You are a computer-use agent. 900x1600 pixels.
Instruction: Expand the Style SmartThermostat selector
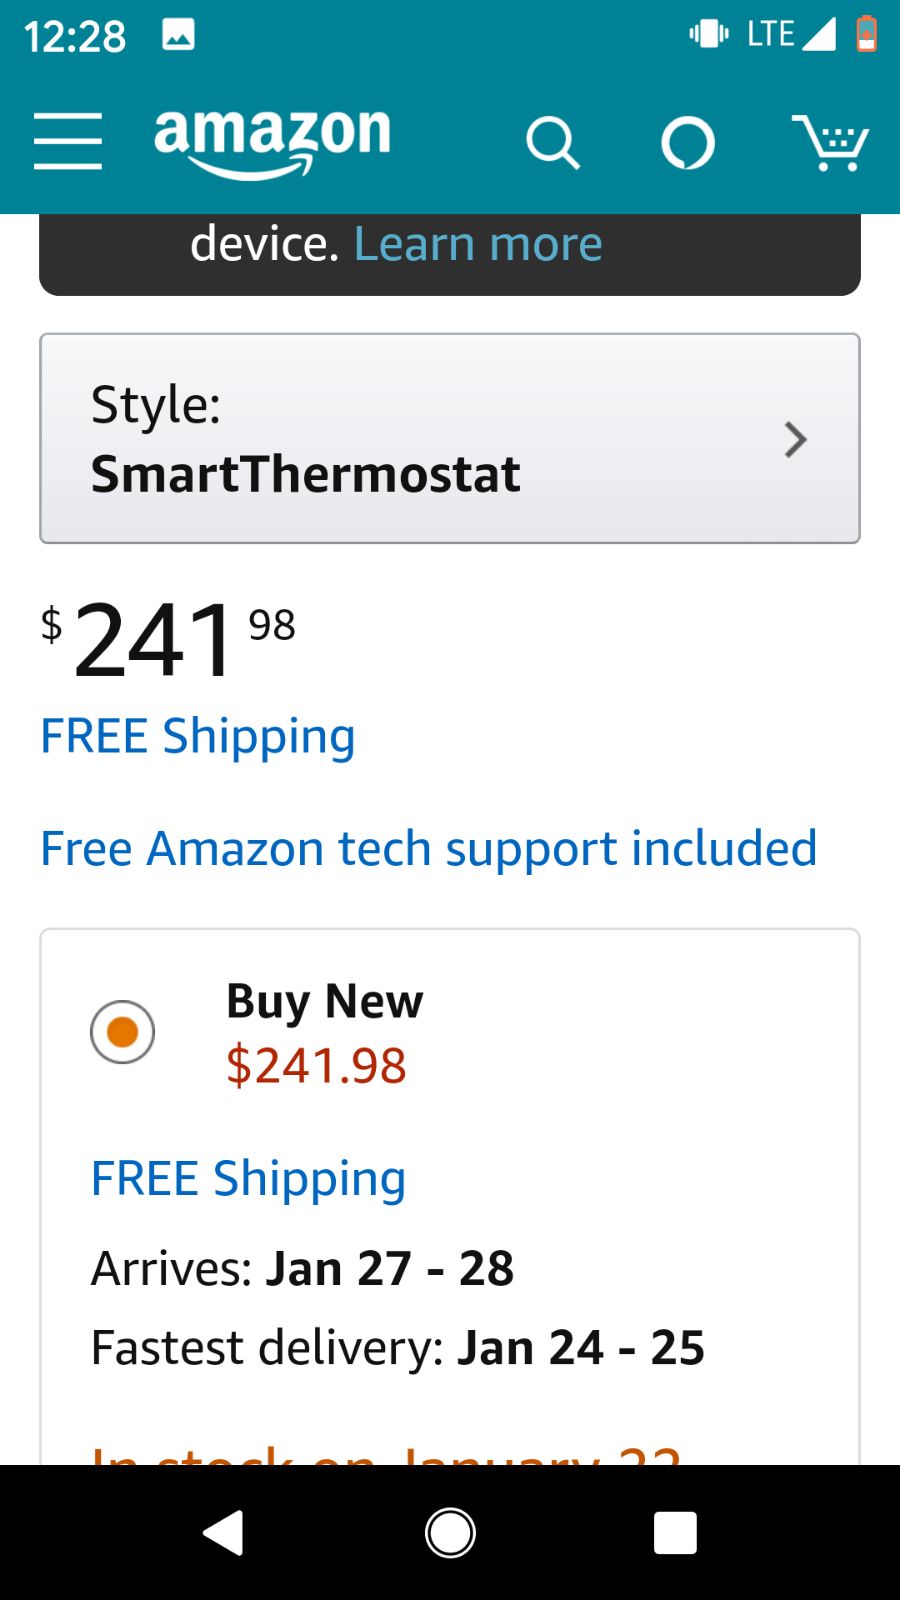click(x=450, y=438)
